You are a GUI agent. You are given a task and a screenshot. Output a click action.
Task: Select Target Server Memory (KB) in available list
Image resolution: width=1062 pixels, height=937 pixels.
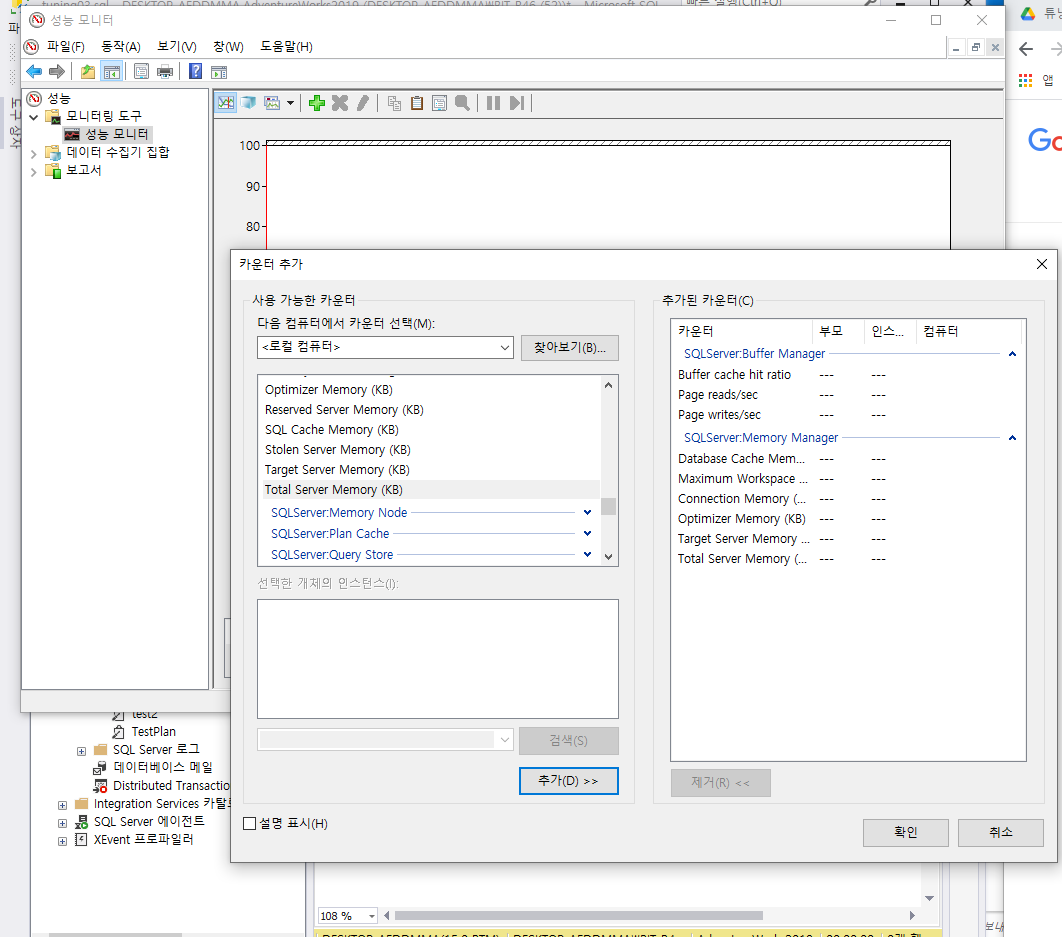pyautogui.click(x=337, y=470)
